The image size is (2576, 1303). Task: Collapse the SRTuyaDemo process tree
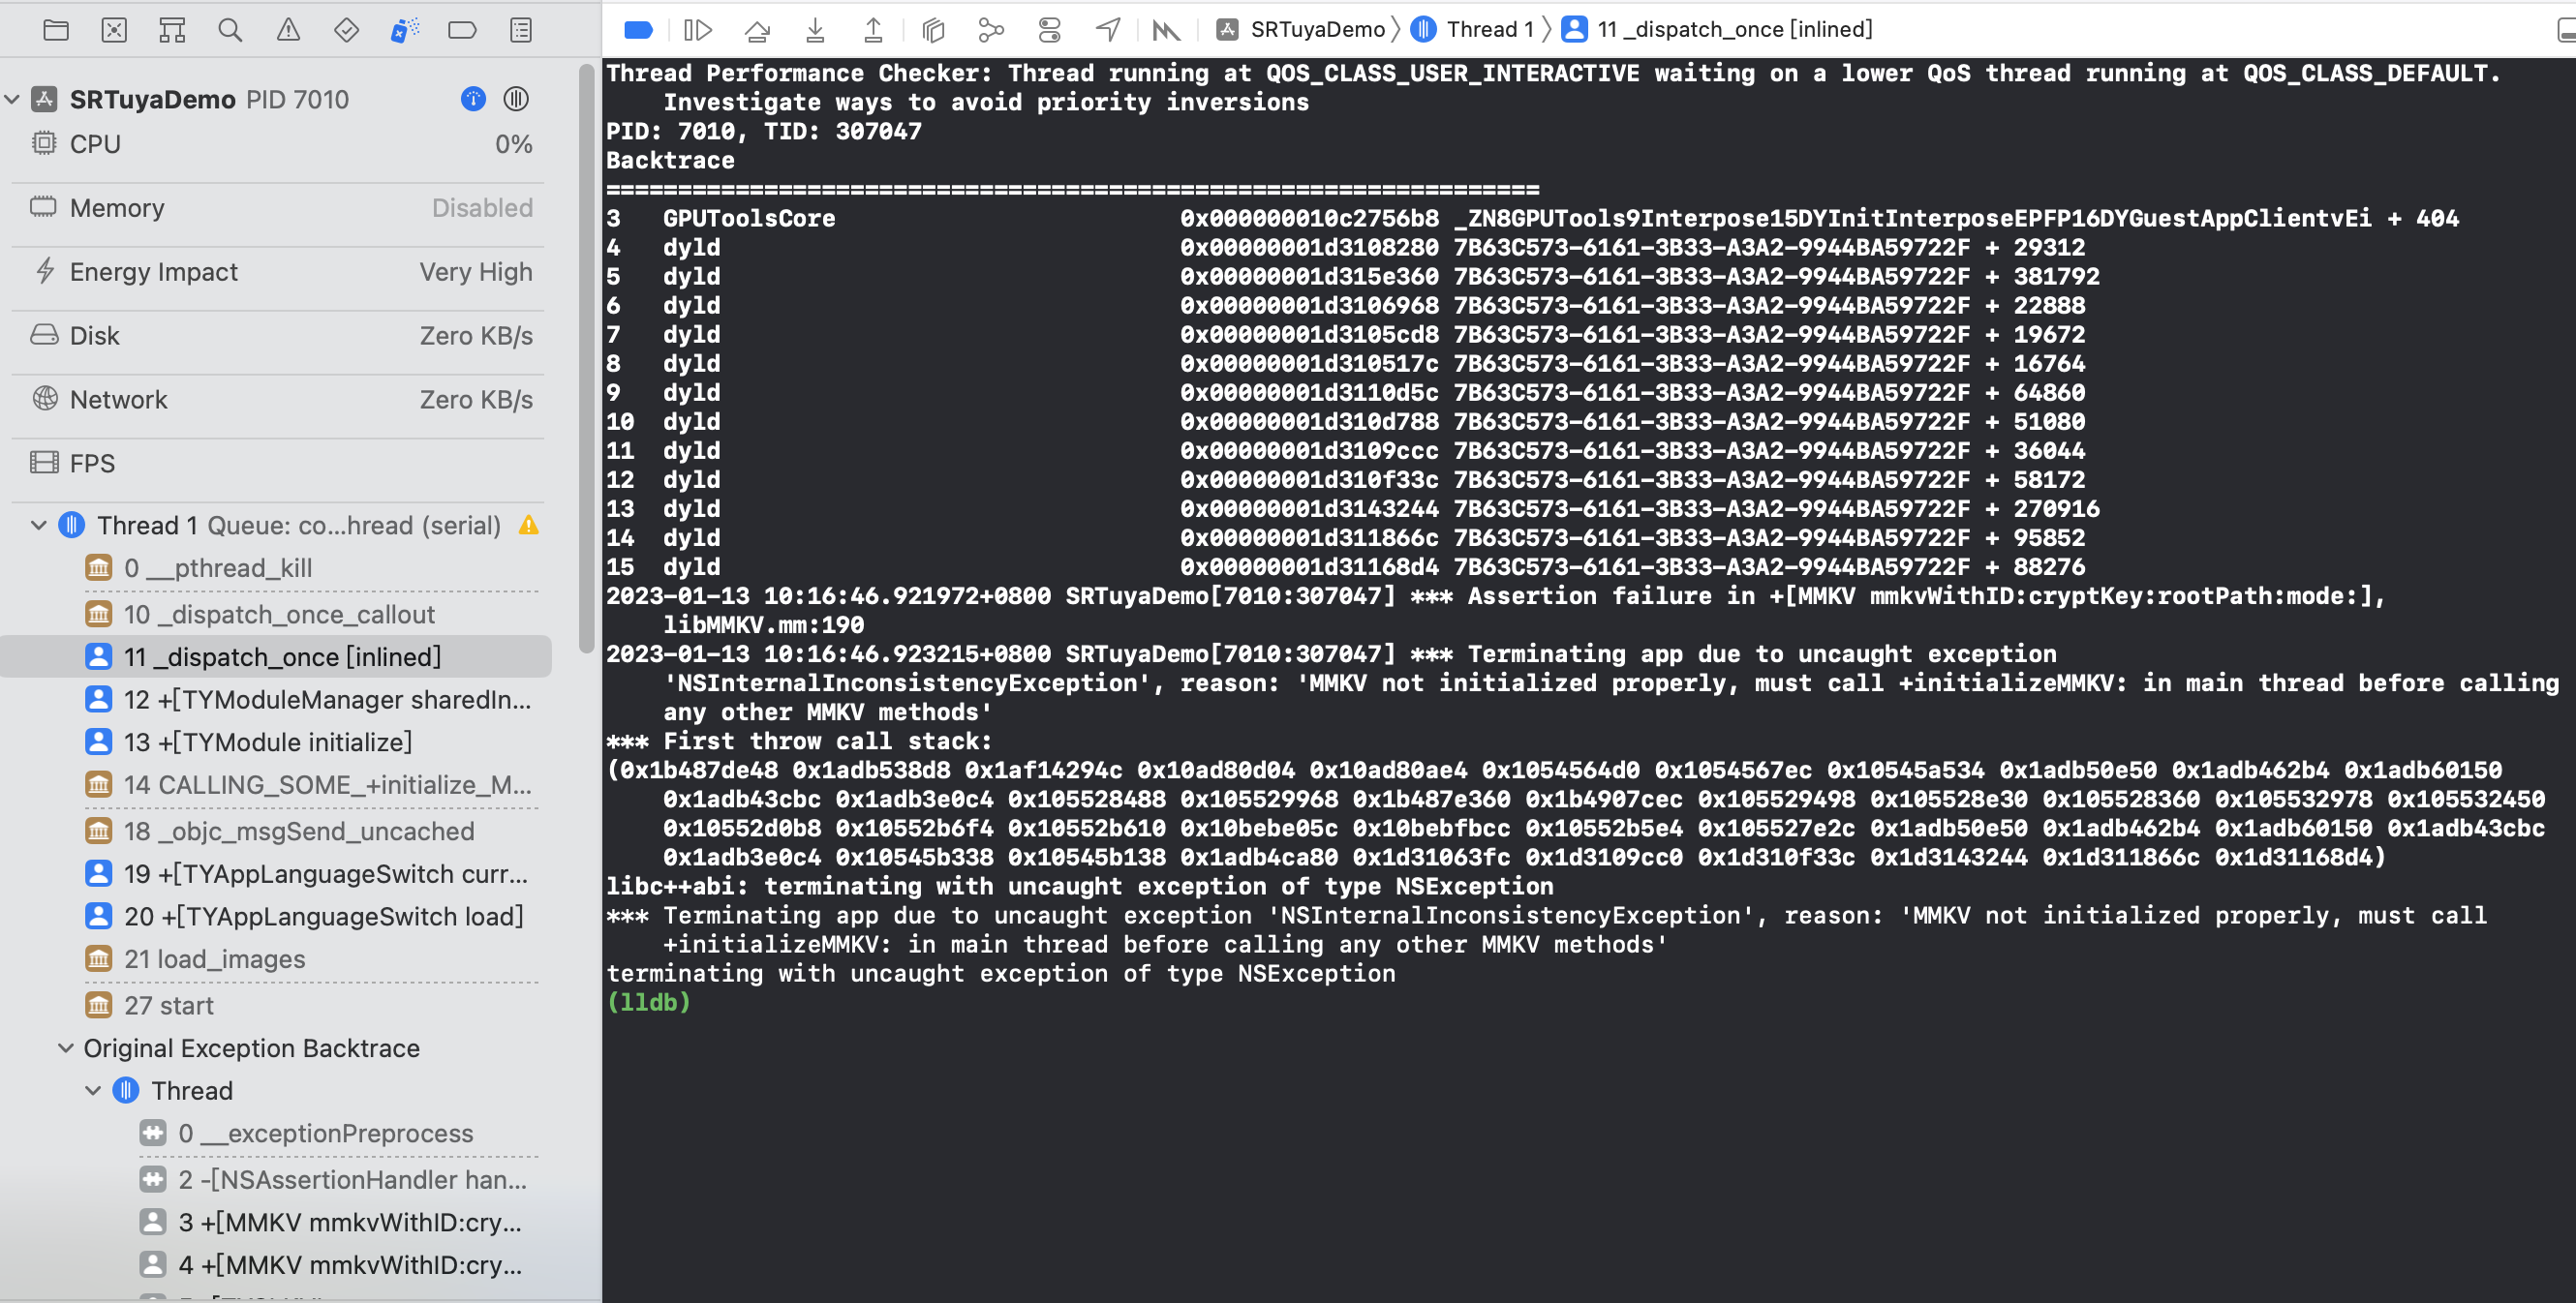12,99
